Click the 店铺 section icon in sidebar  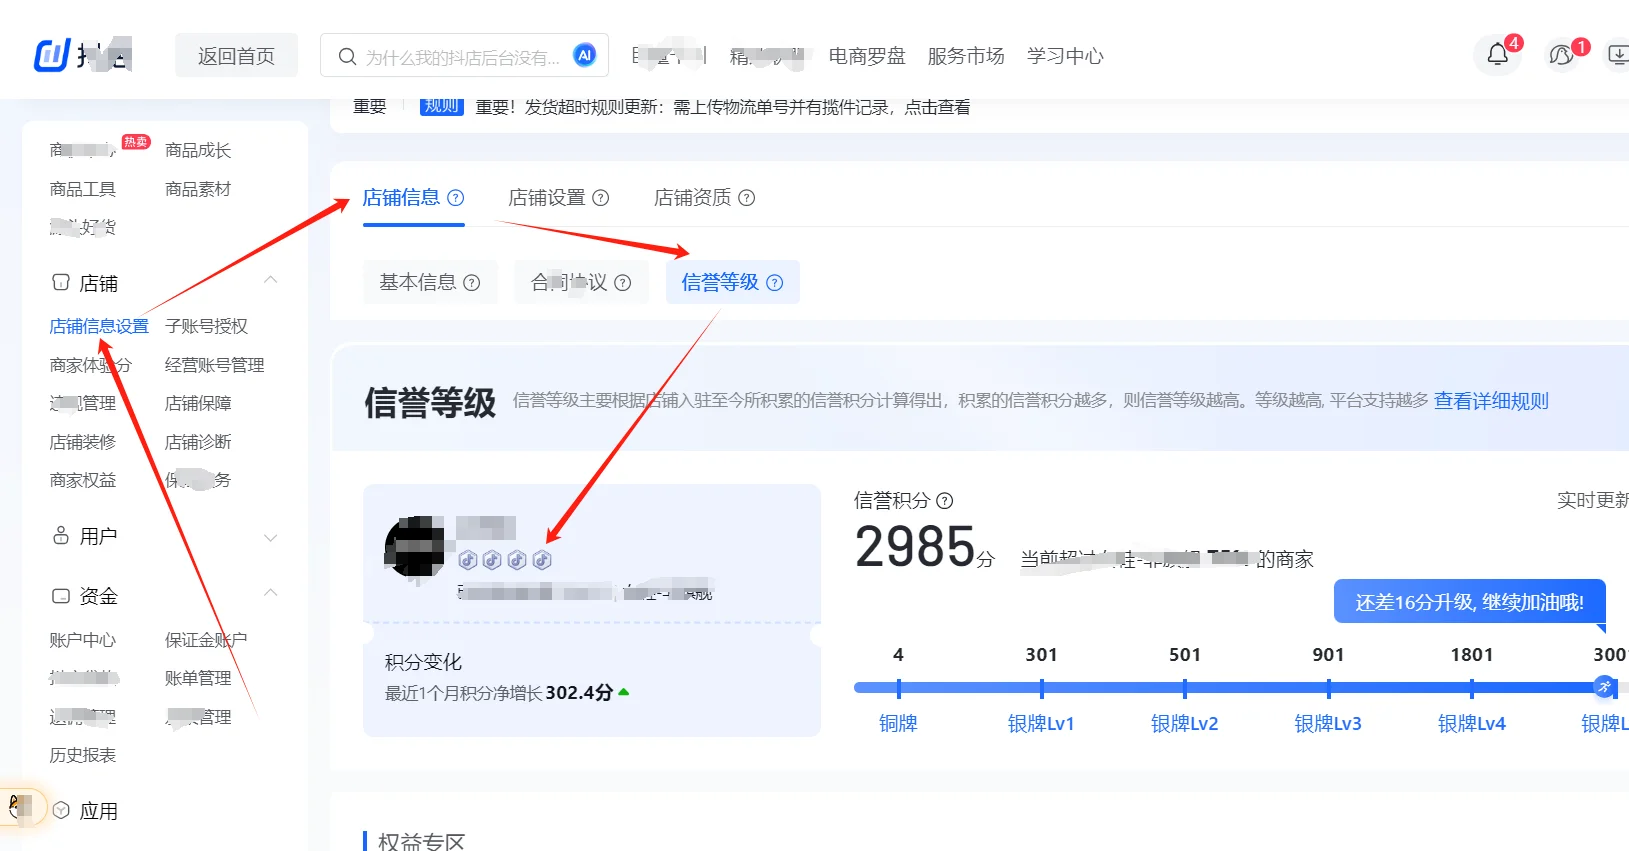(61, 283)
